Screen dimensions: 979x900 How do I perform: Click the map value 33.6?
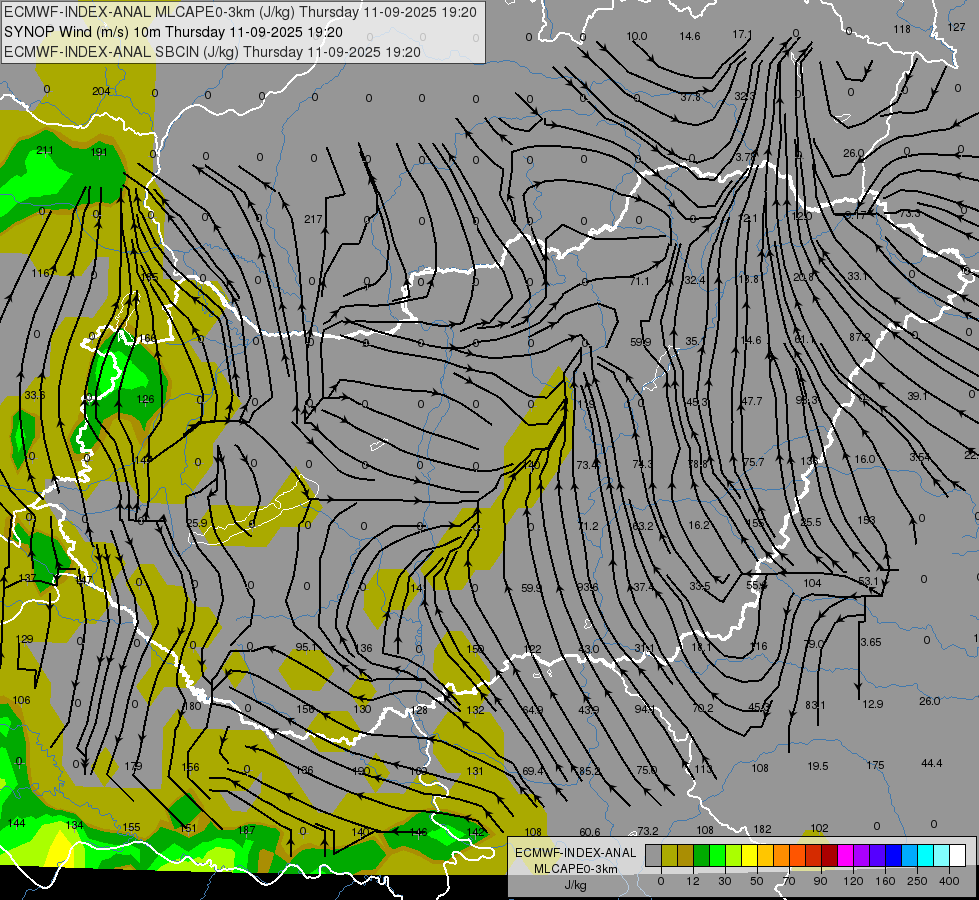(35, 395)
